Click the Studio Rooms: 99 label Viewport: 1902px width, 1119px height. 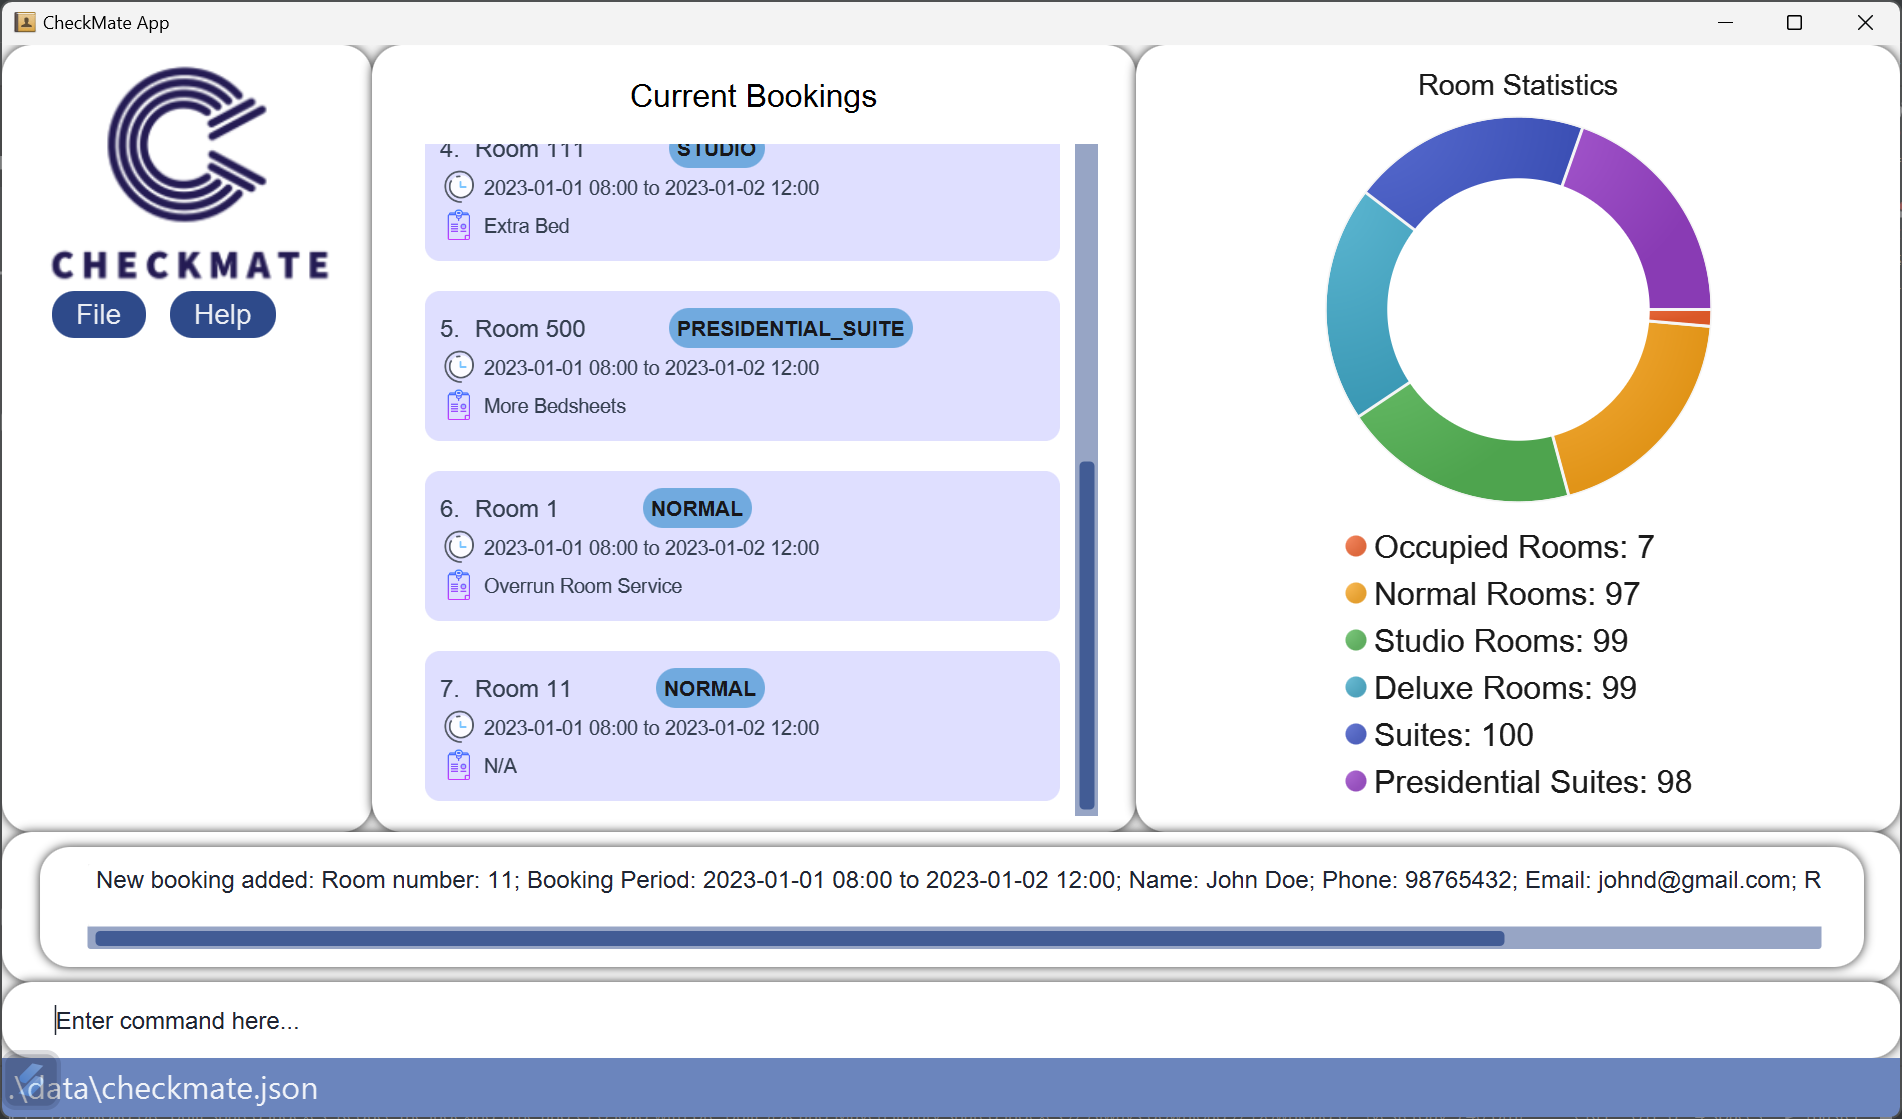(1501, 641)
